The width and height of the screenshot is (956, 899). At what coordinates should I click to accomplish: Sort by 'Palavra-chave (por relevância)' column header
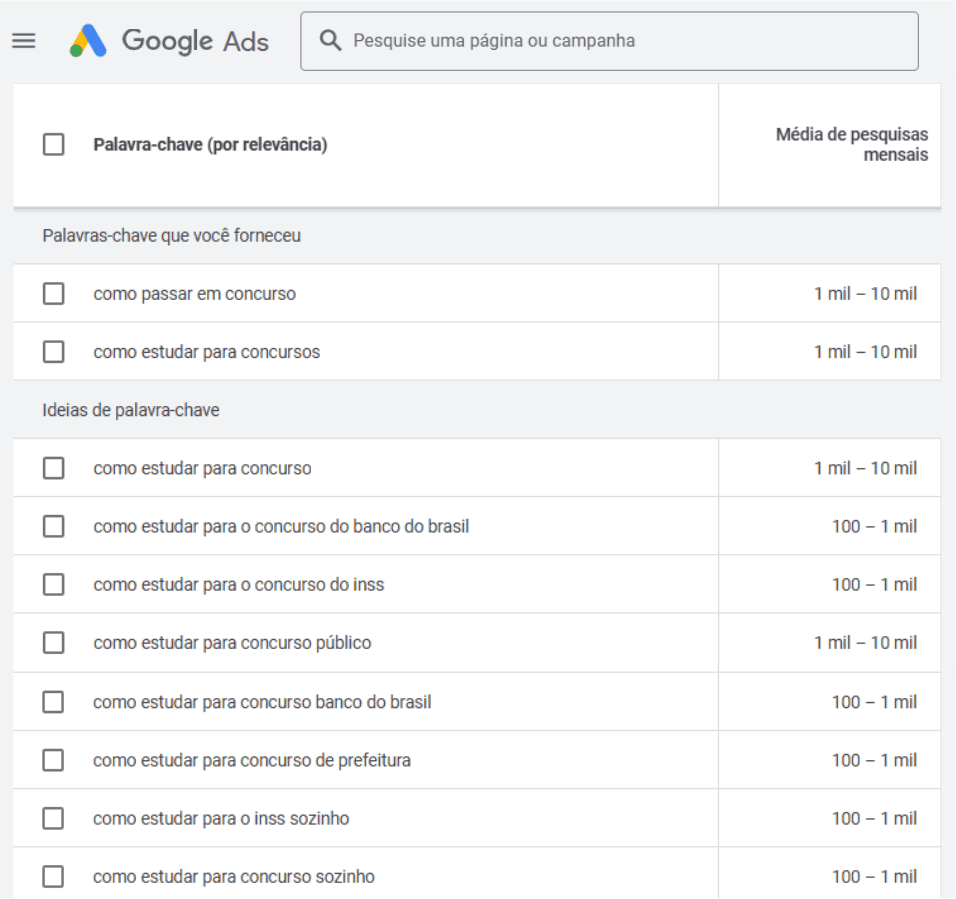coord(210,145)
